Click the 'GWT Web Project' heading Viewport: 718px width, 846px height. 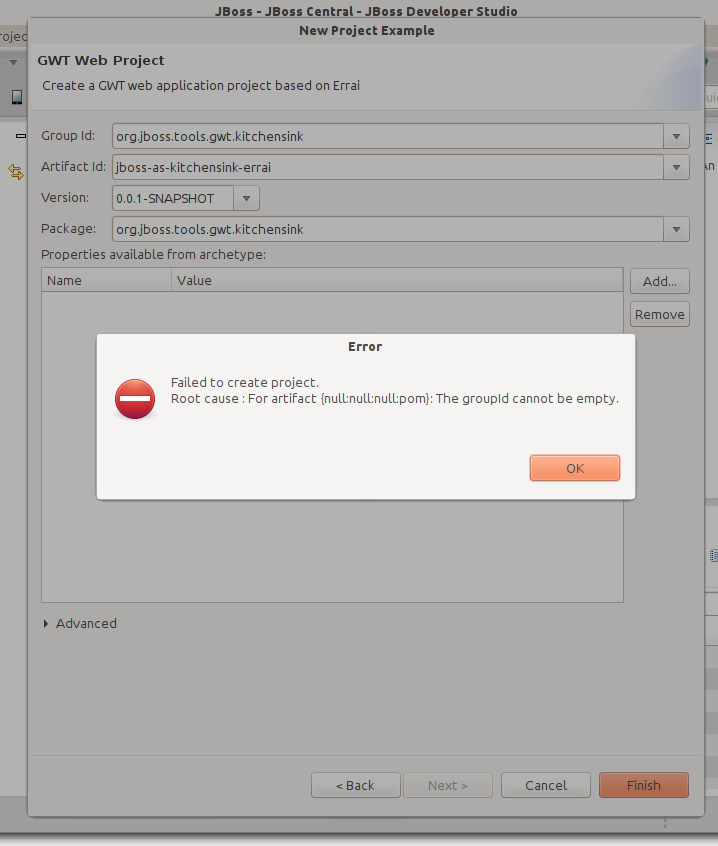101,60
